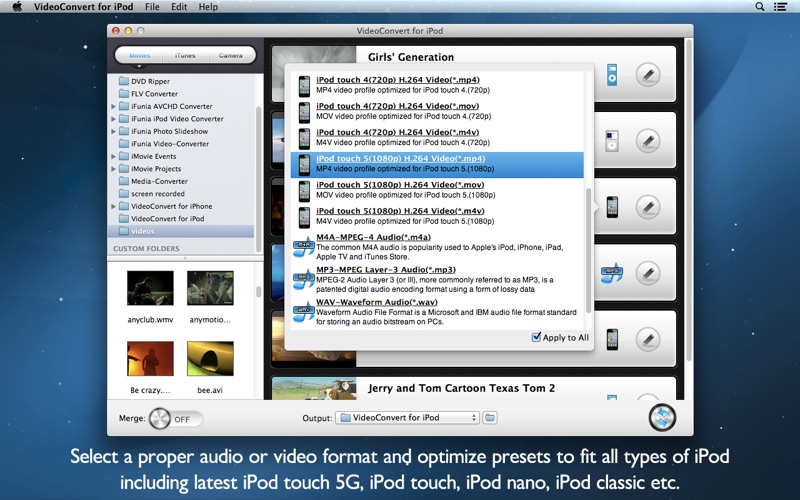800x500 pixels.
Task: Open Notification Center list icon
Action: [780, 7]
